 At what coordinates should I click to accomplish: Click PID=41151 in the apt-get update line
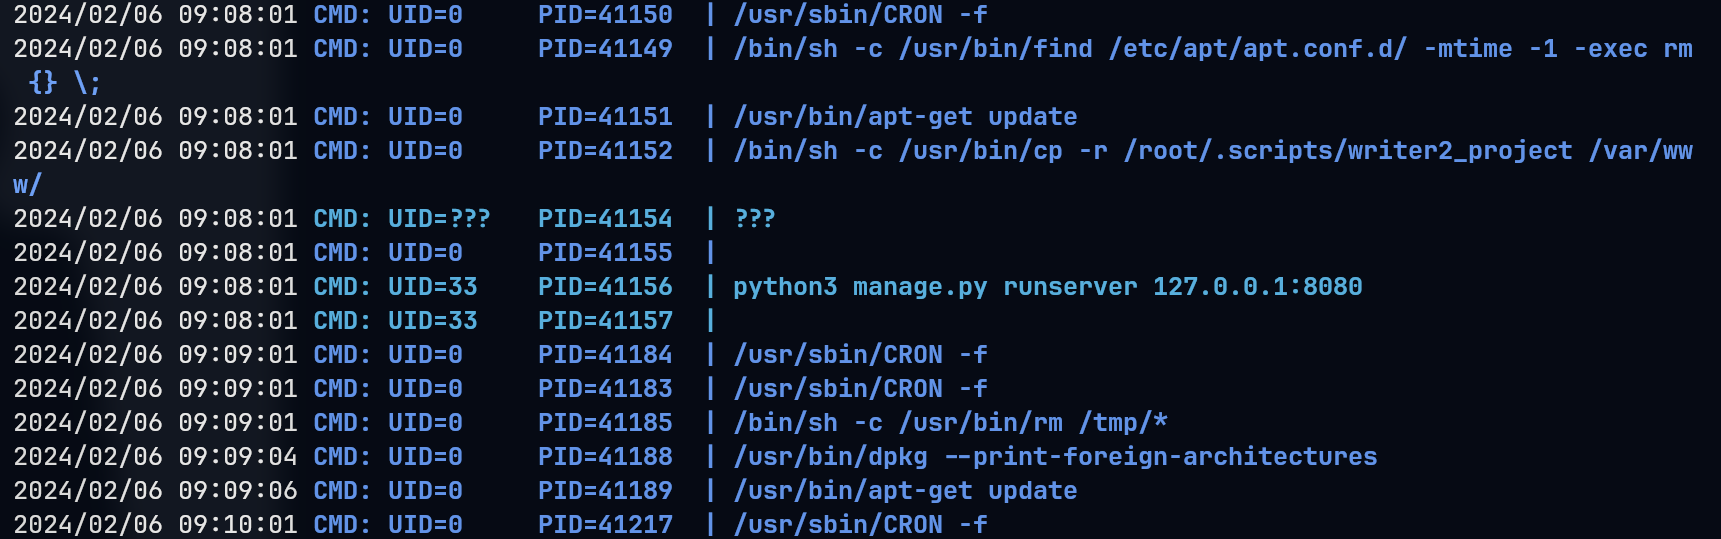[605, 117]
